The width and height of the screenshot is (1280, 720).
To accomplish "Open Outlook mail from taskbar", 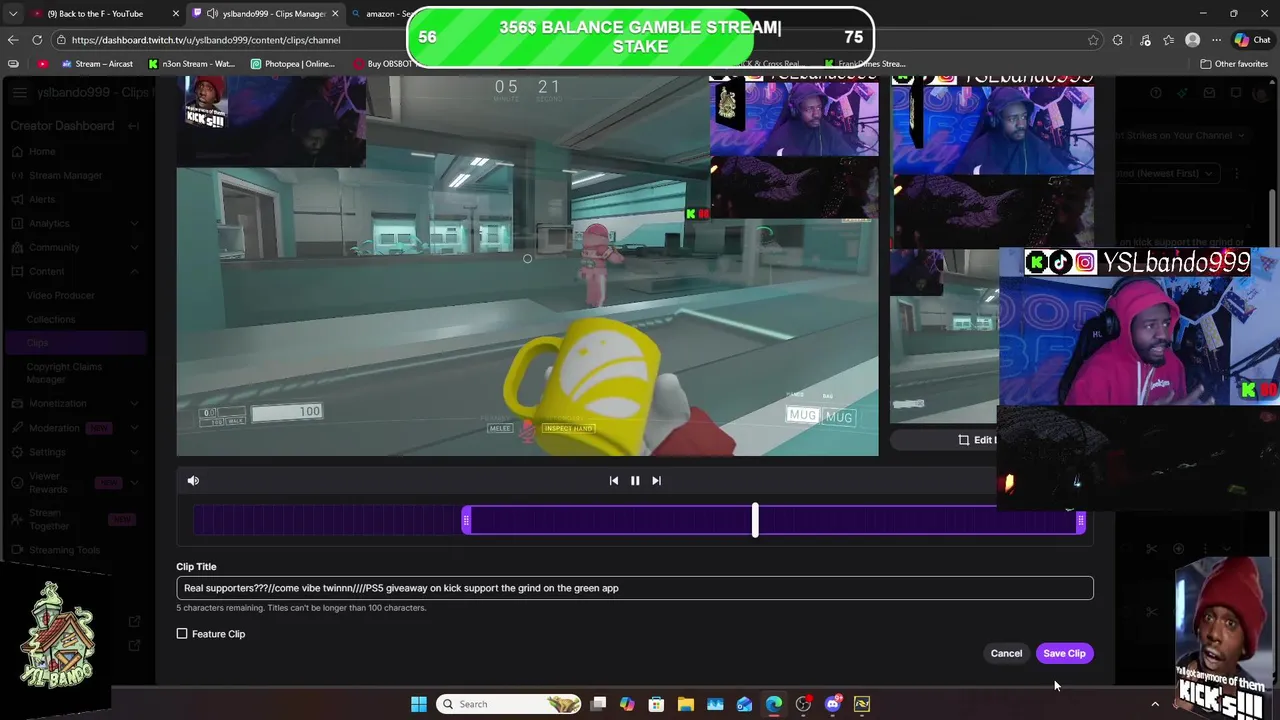I will coord(744,704).
